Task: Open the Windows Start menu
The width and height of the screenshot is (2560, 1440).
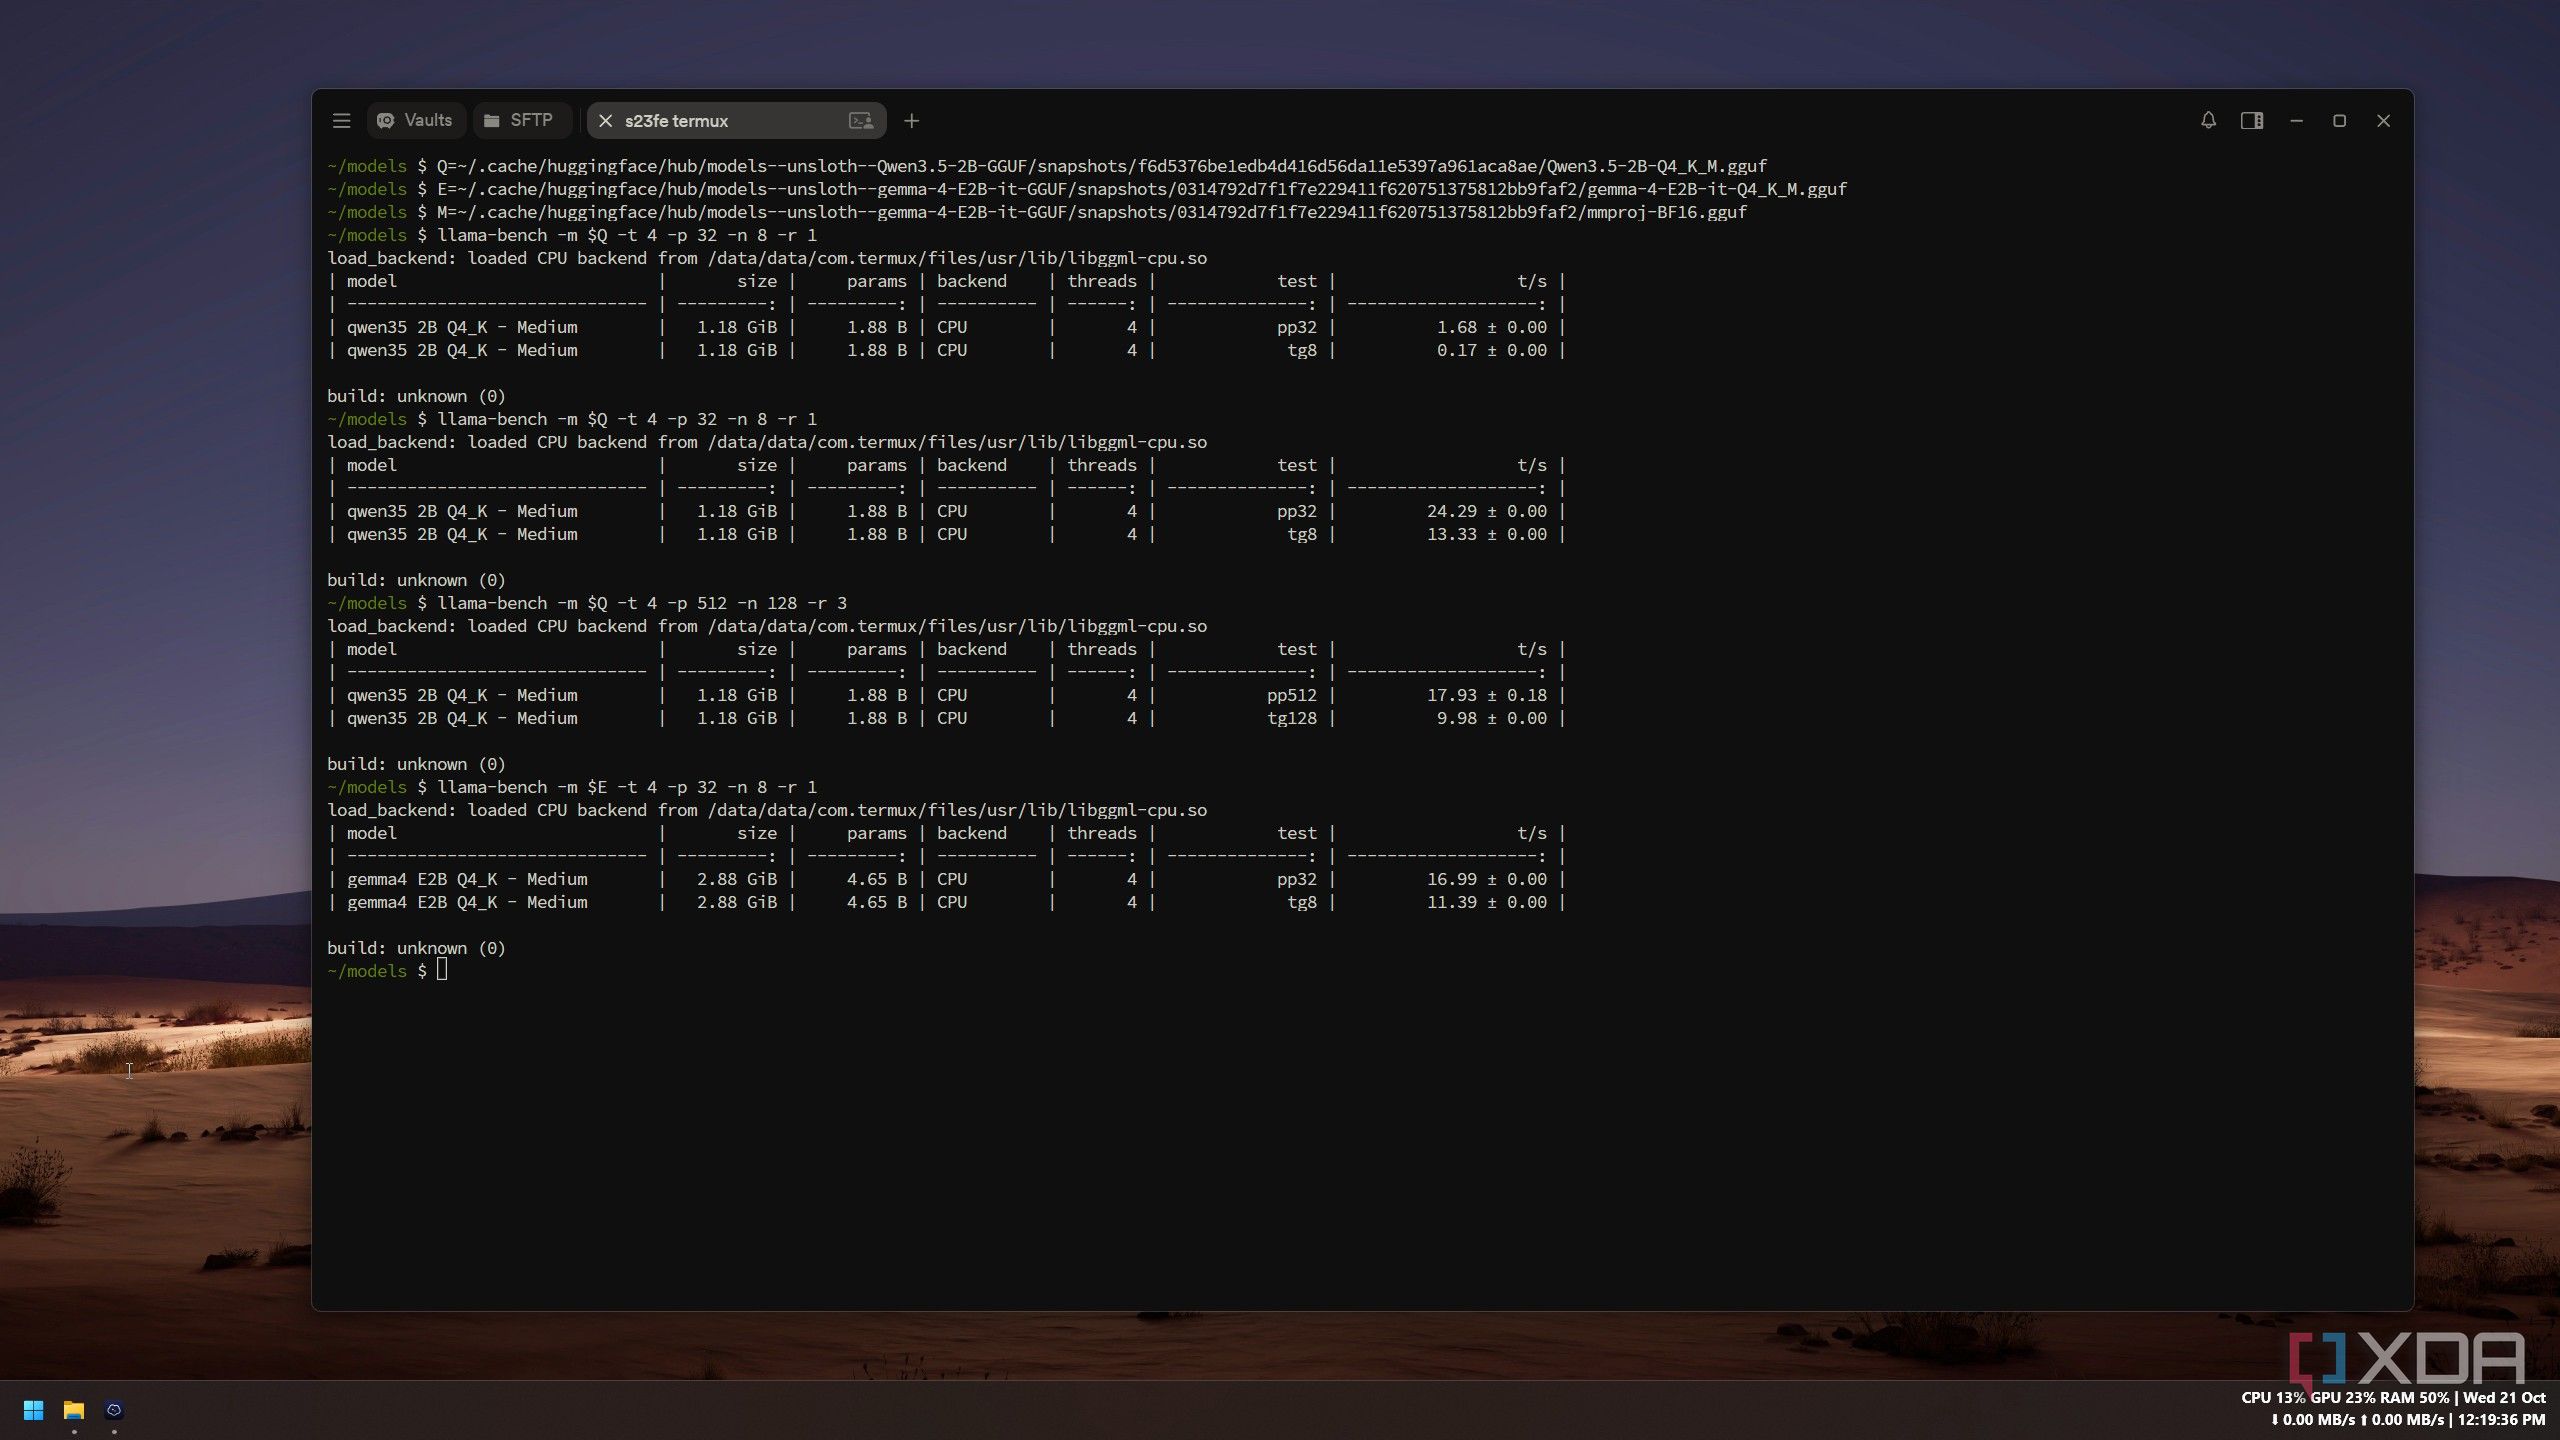Action: (33, 1410)
